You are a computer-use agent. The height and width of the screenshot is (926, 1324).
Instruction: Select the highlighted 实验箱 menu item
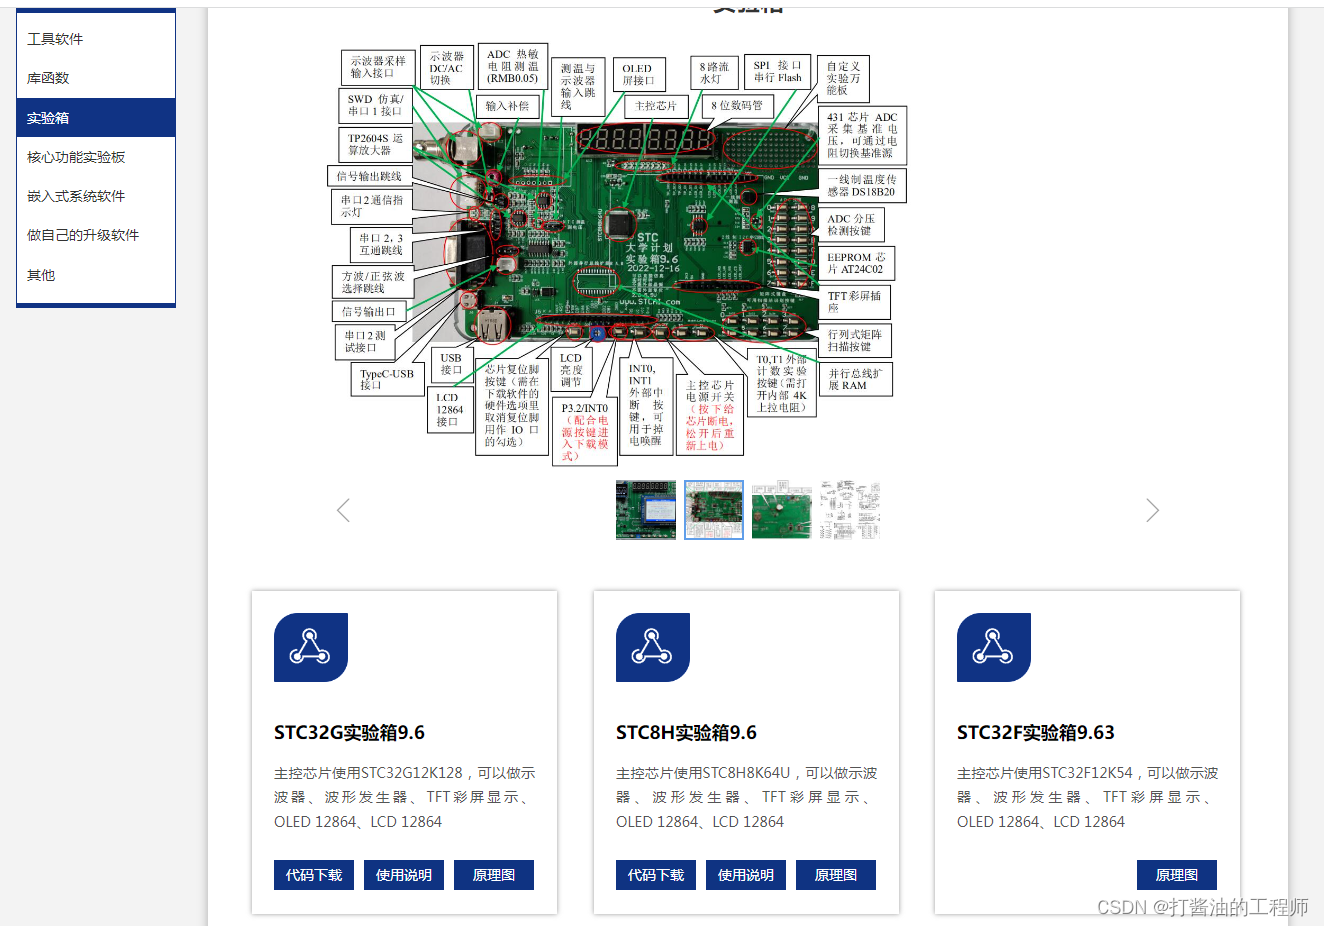pyautogui.click(x=96, y=118)
